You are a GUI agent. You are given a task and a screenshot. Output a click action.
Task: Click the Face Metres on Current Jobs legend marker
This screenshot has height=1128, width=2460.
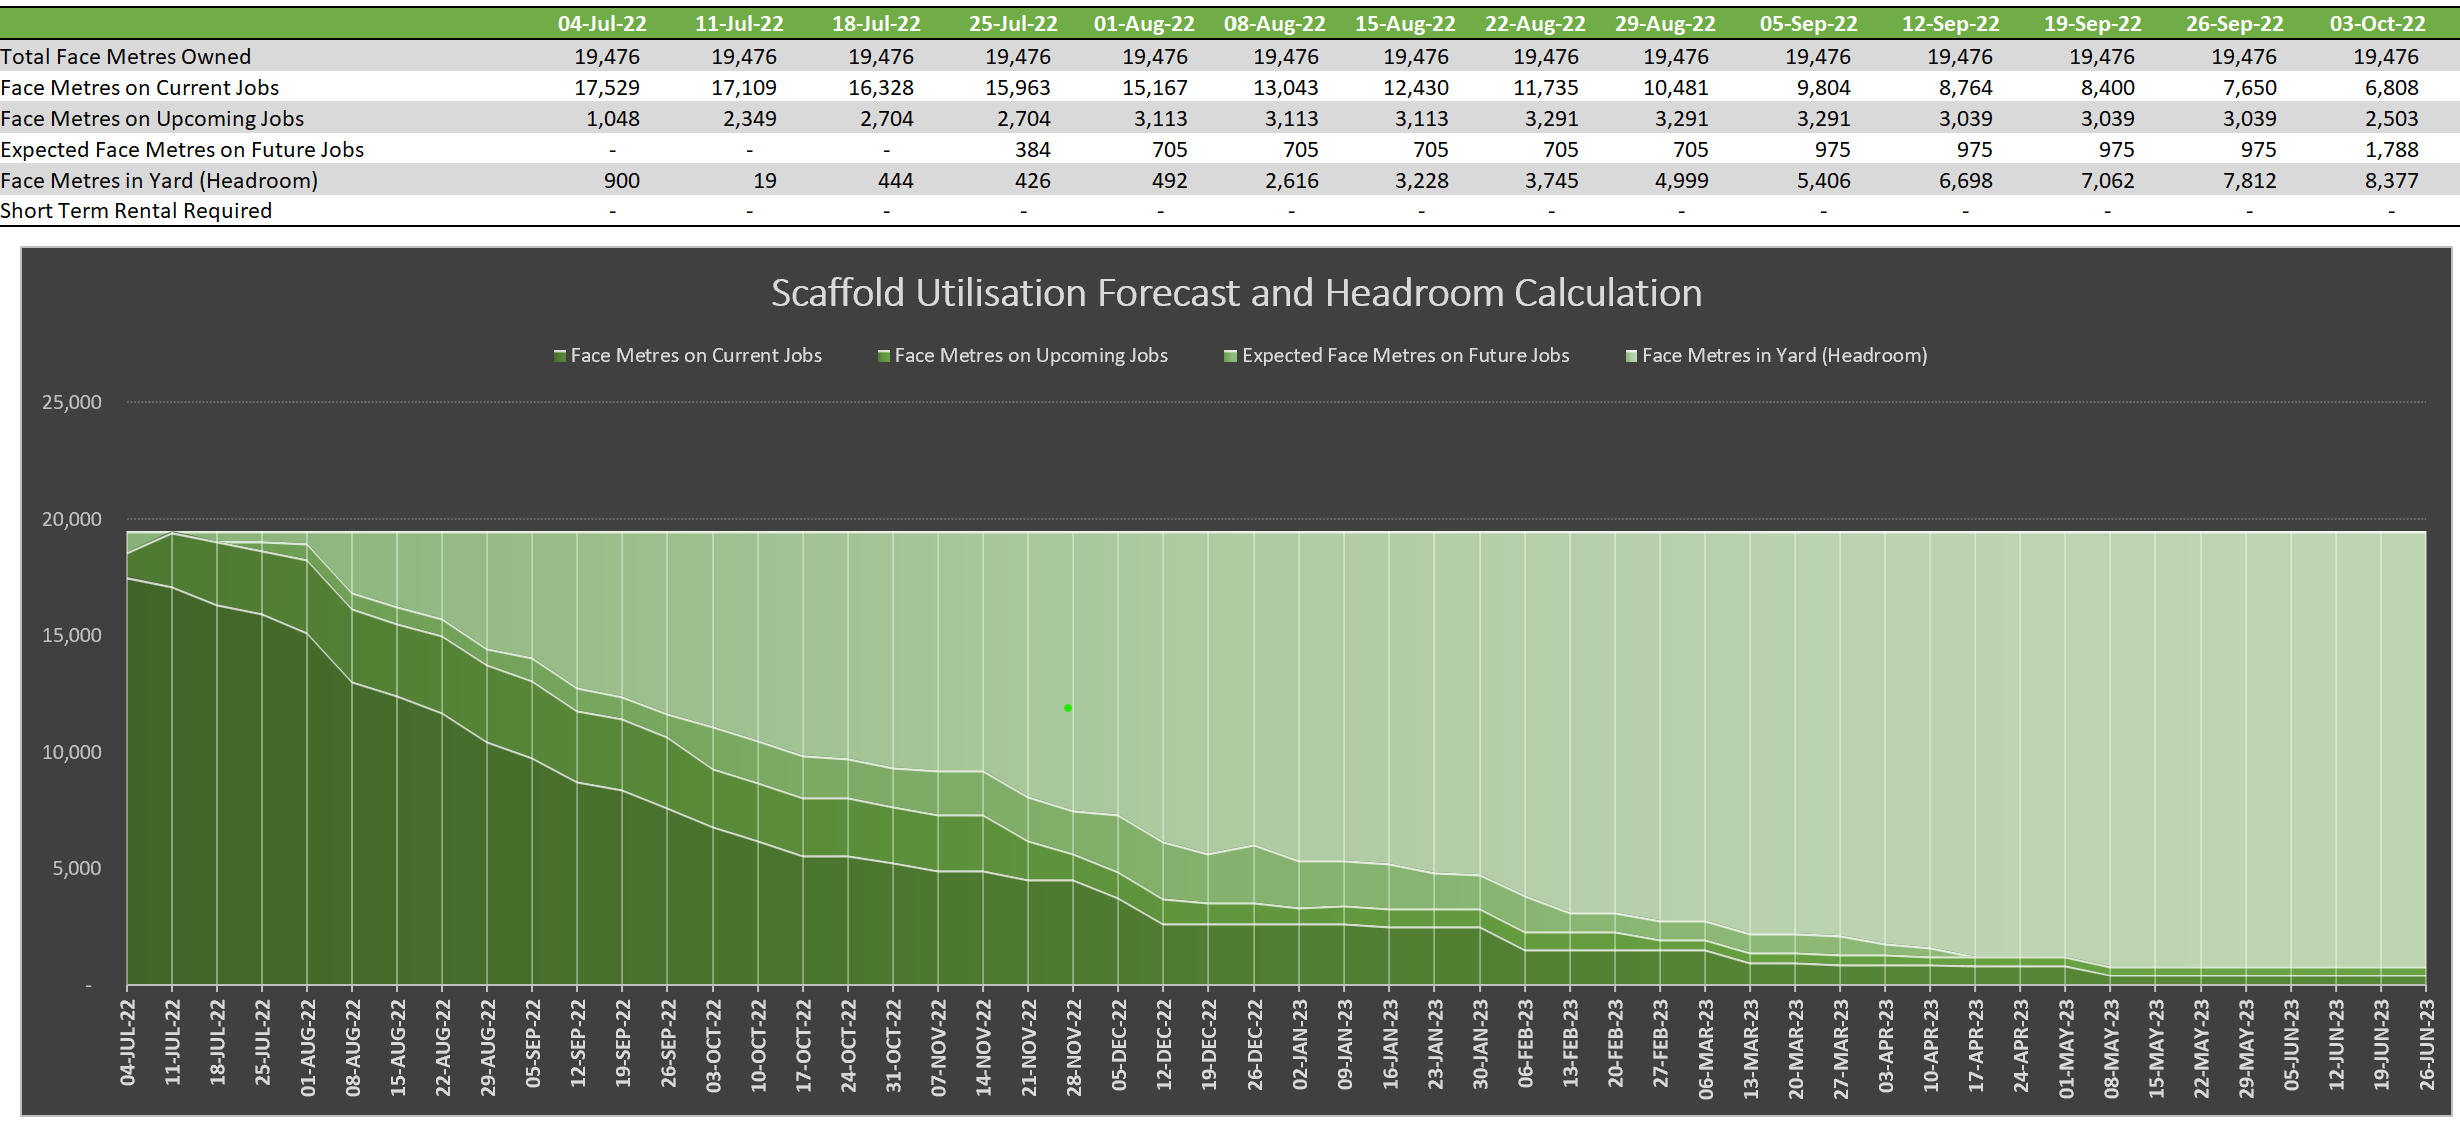pyautogui.click(x=560, y=355)
